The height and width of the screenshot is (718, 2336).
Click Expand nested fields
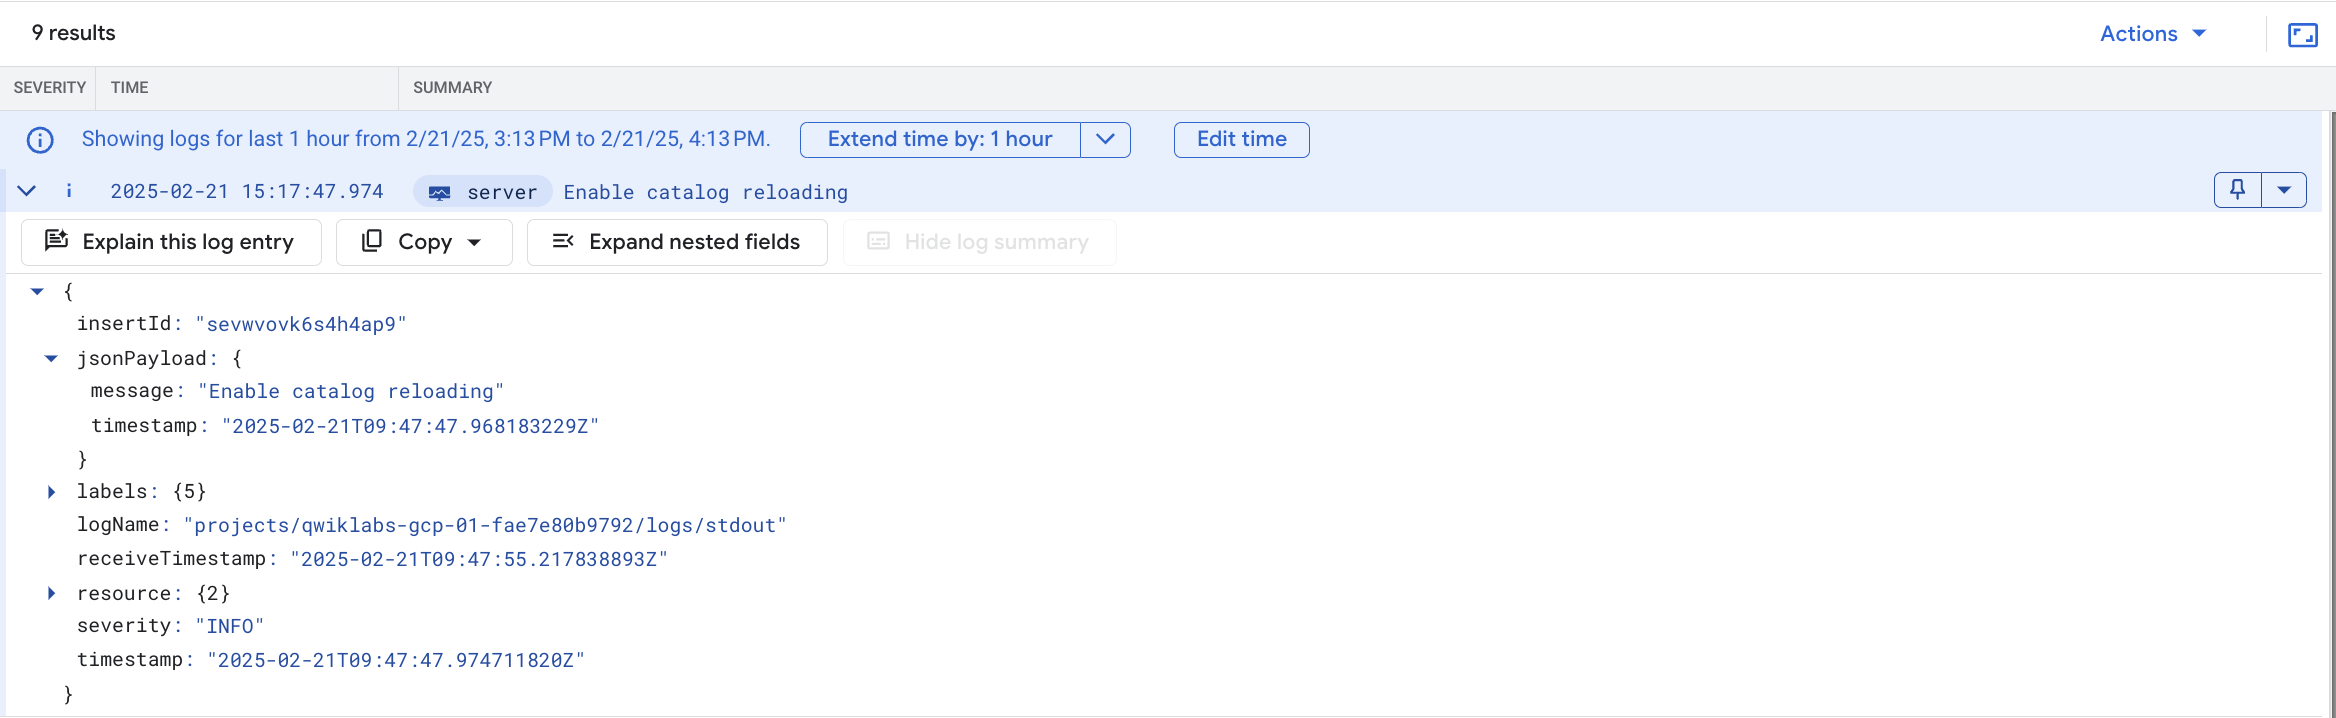[x=677, y=242]
